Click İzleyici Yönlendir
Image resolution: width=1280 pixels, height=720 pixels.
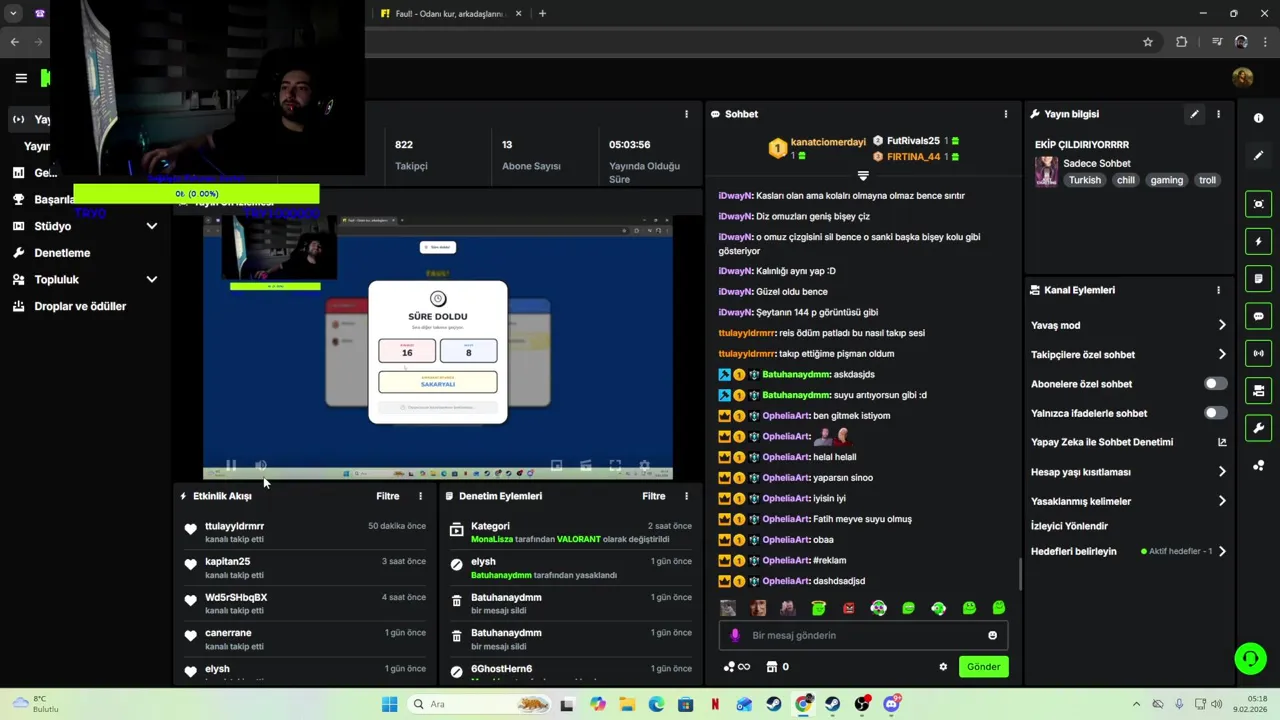pyautogui.click(x=1069, y=526)
